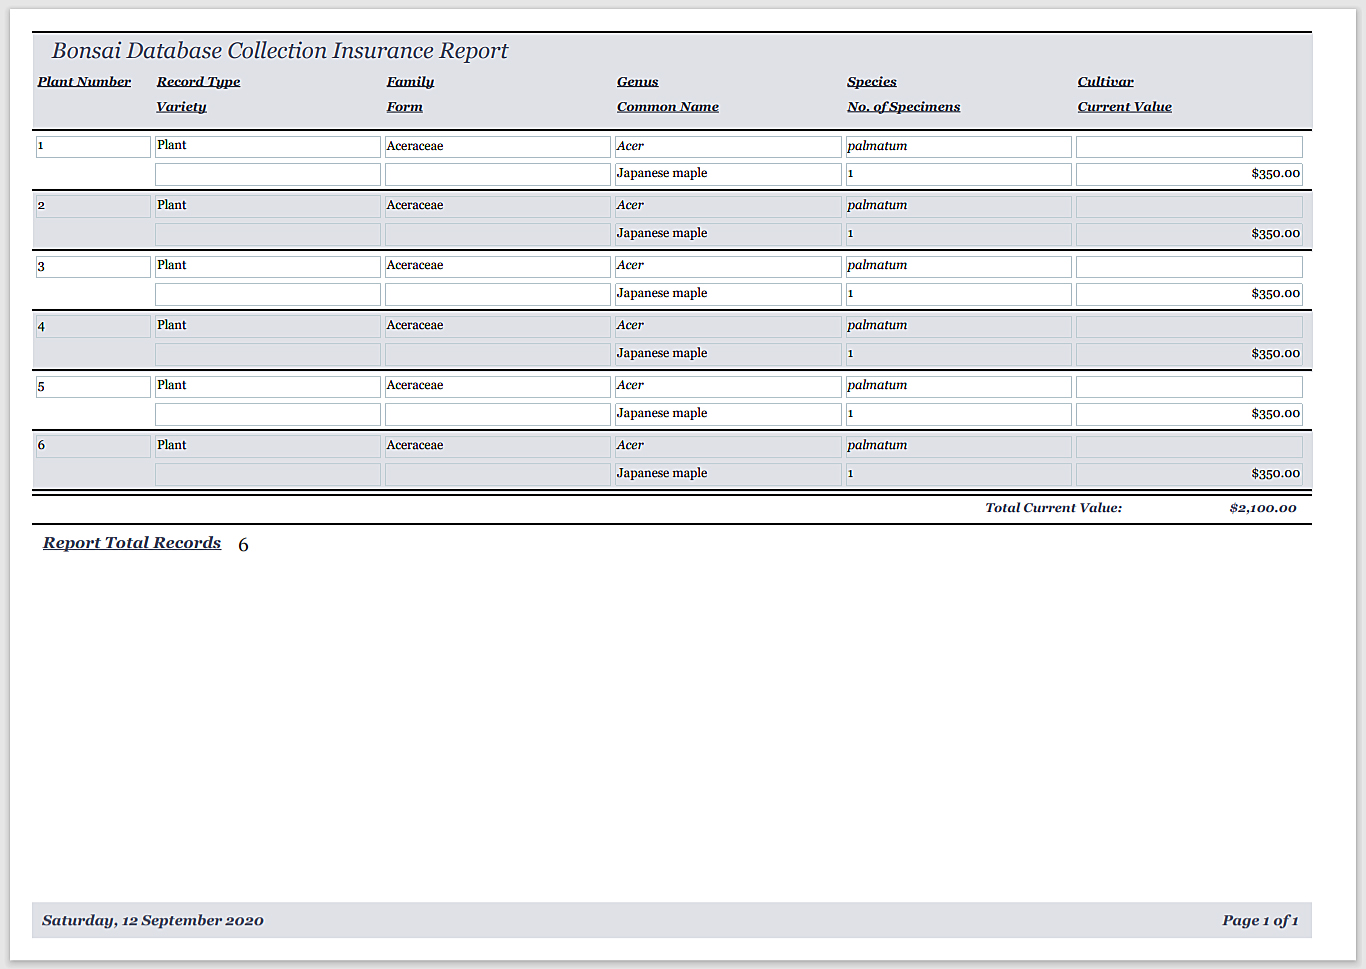Click the Plant Number column header
This screenshot has width=1366, height=969.
coord(84,82)
